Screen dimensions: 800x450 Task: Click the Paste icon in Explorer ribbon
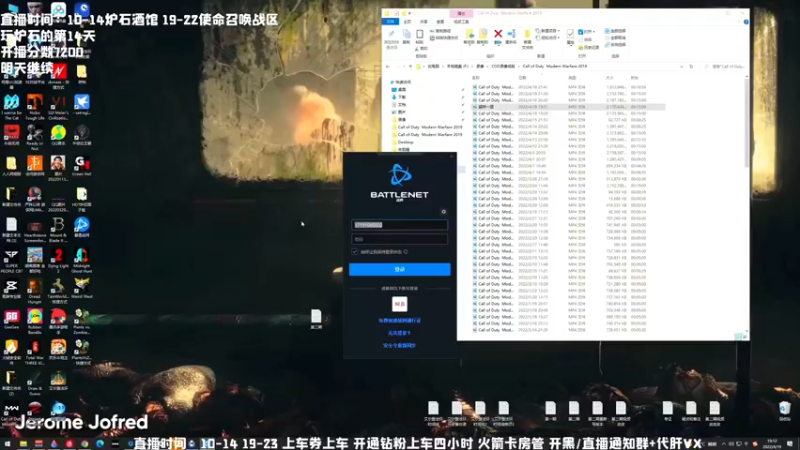click(419, 34)
